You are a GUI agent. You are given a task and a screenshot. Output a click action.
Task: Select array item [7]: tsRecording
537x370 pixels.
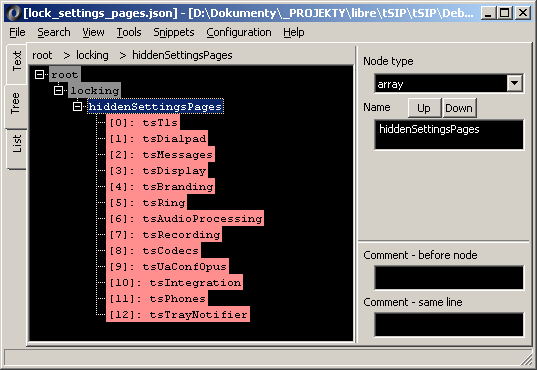(x=164, y=234)
